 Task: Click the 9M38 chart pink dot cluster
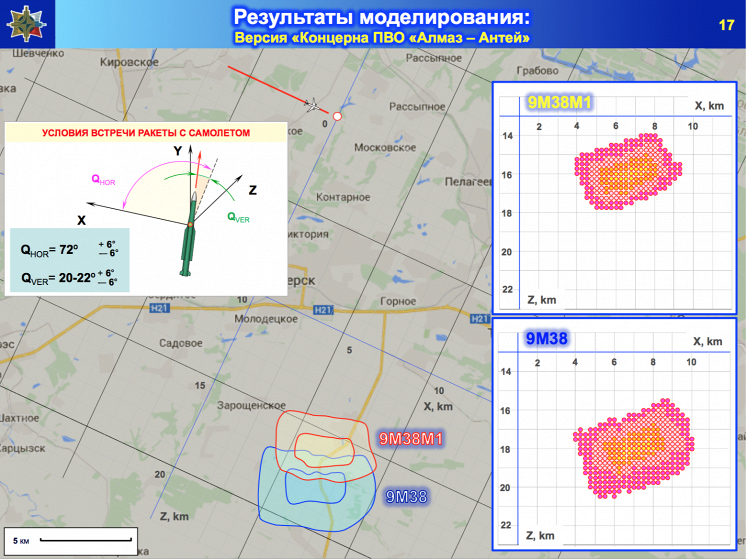click(634, 449)
